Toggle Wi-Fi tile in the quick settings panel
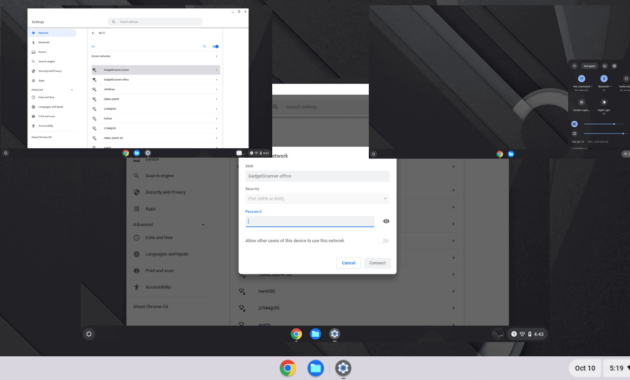The height and width of the screenshot is (380, 630). point(581,79)
